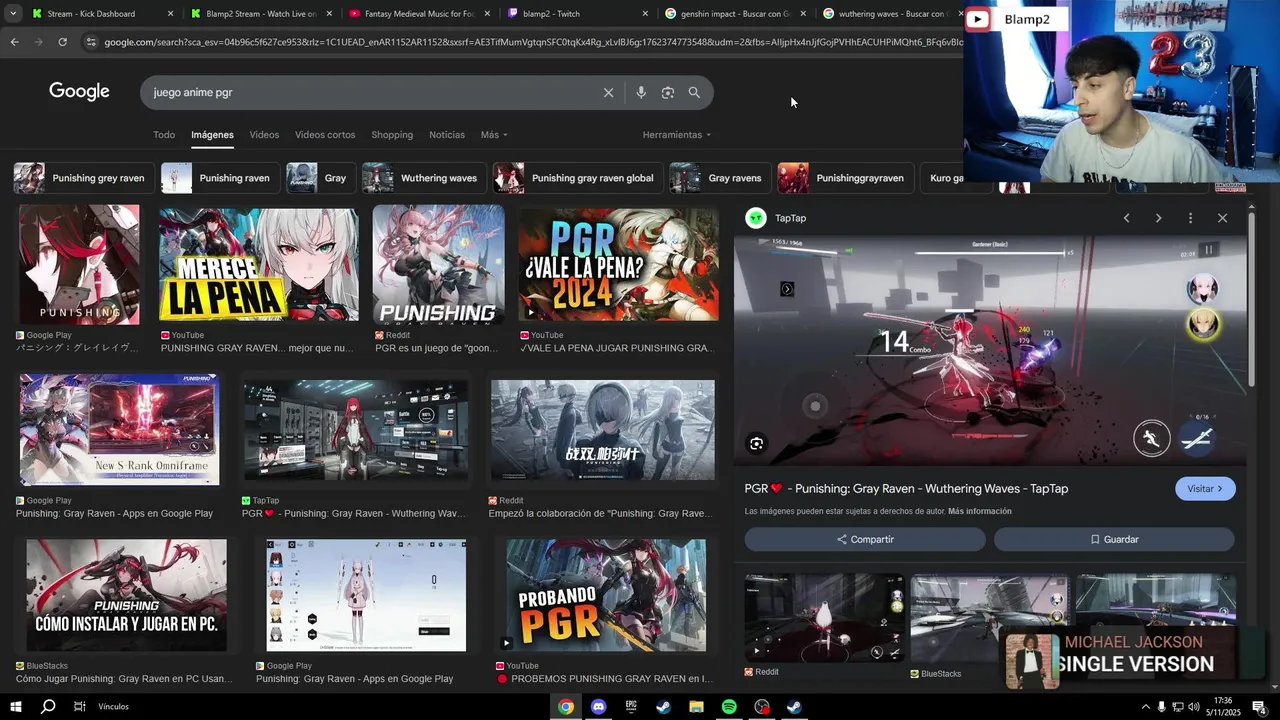
Task: Open Epic Games launcher on taskbar
Action: (x=631, y=707)
